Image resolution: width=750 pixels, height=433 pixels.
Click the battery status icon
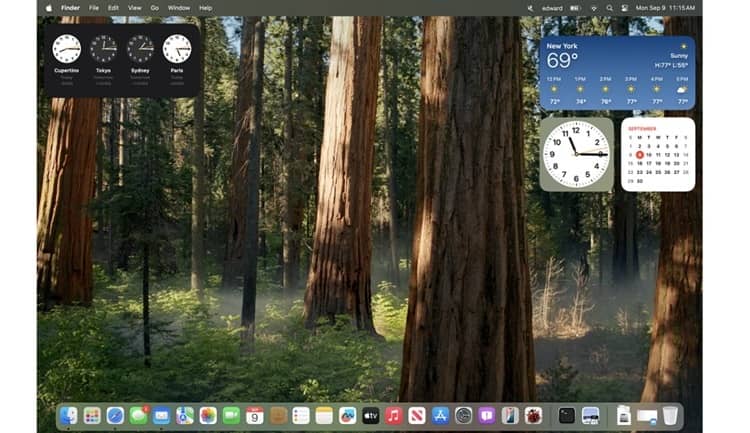point(575,8)
